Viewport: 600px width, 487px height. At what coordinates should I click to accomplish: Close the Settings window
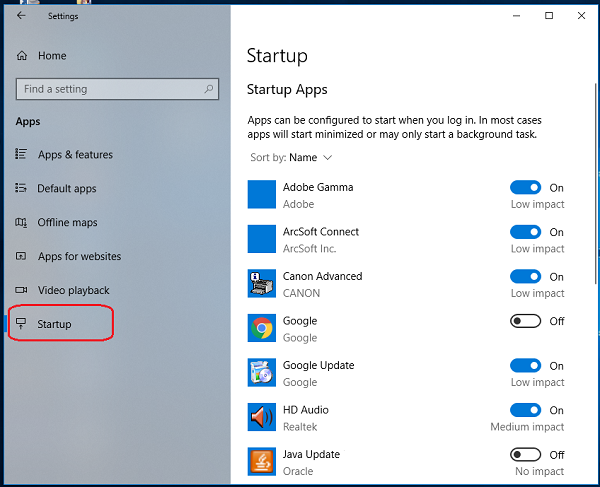581,16
